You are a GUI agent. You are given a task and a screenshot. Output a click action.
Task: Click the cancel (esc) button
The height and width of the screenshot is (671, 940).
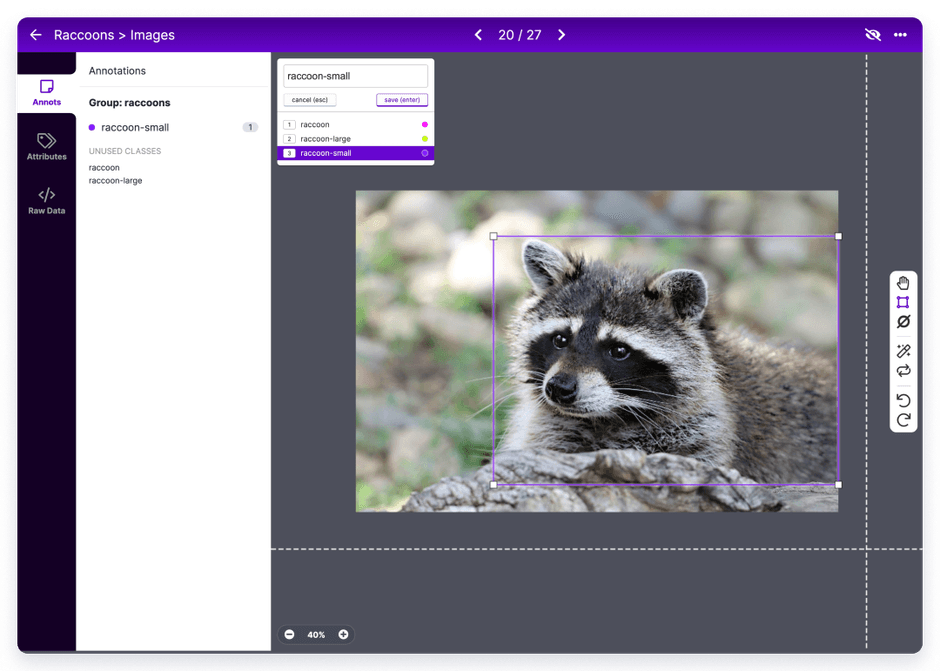tap(309, 100)
